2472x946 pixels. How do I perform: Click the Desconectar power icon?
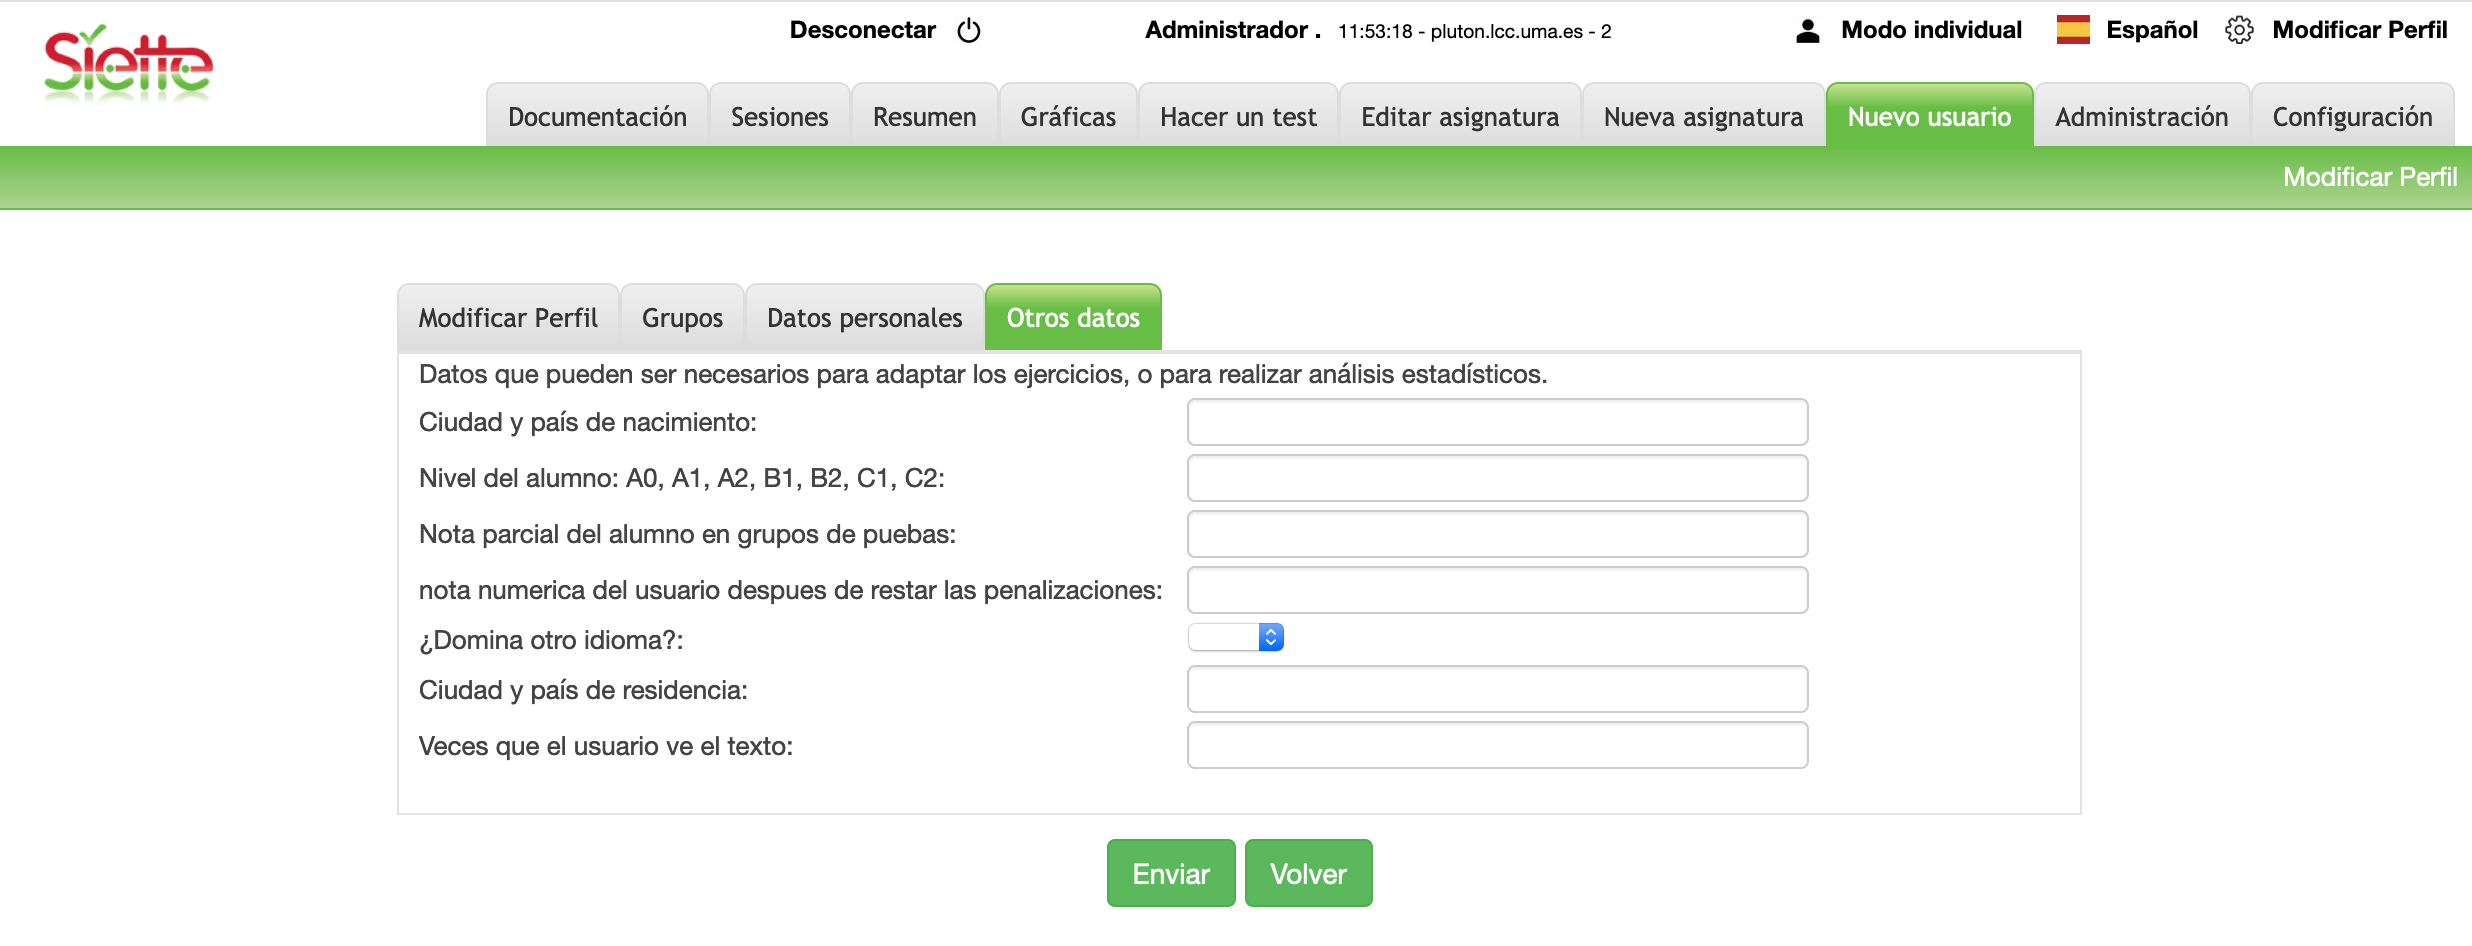(968, 31)
